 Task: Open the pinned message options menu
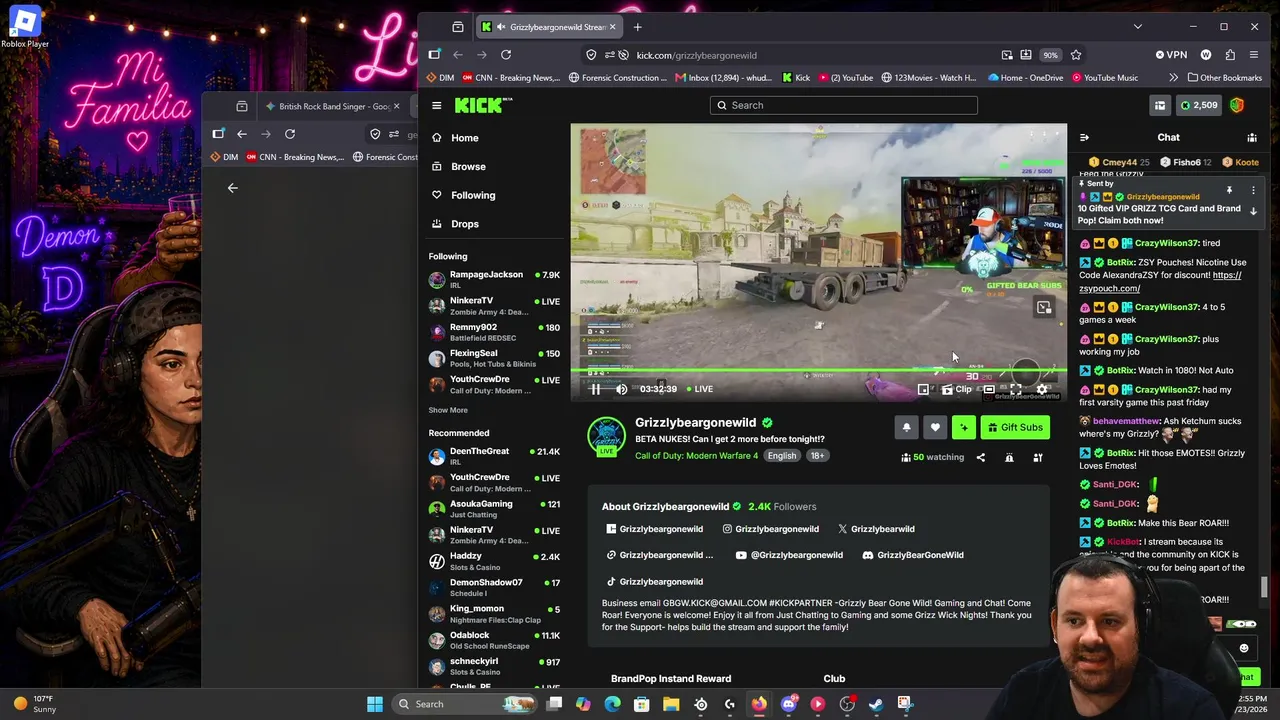click(1253, 190)
